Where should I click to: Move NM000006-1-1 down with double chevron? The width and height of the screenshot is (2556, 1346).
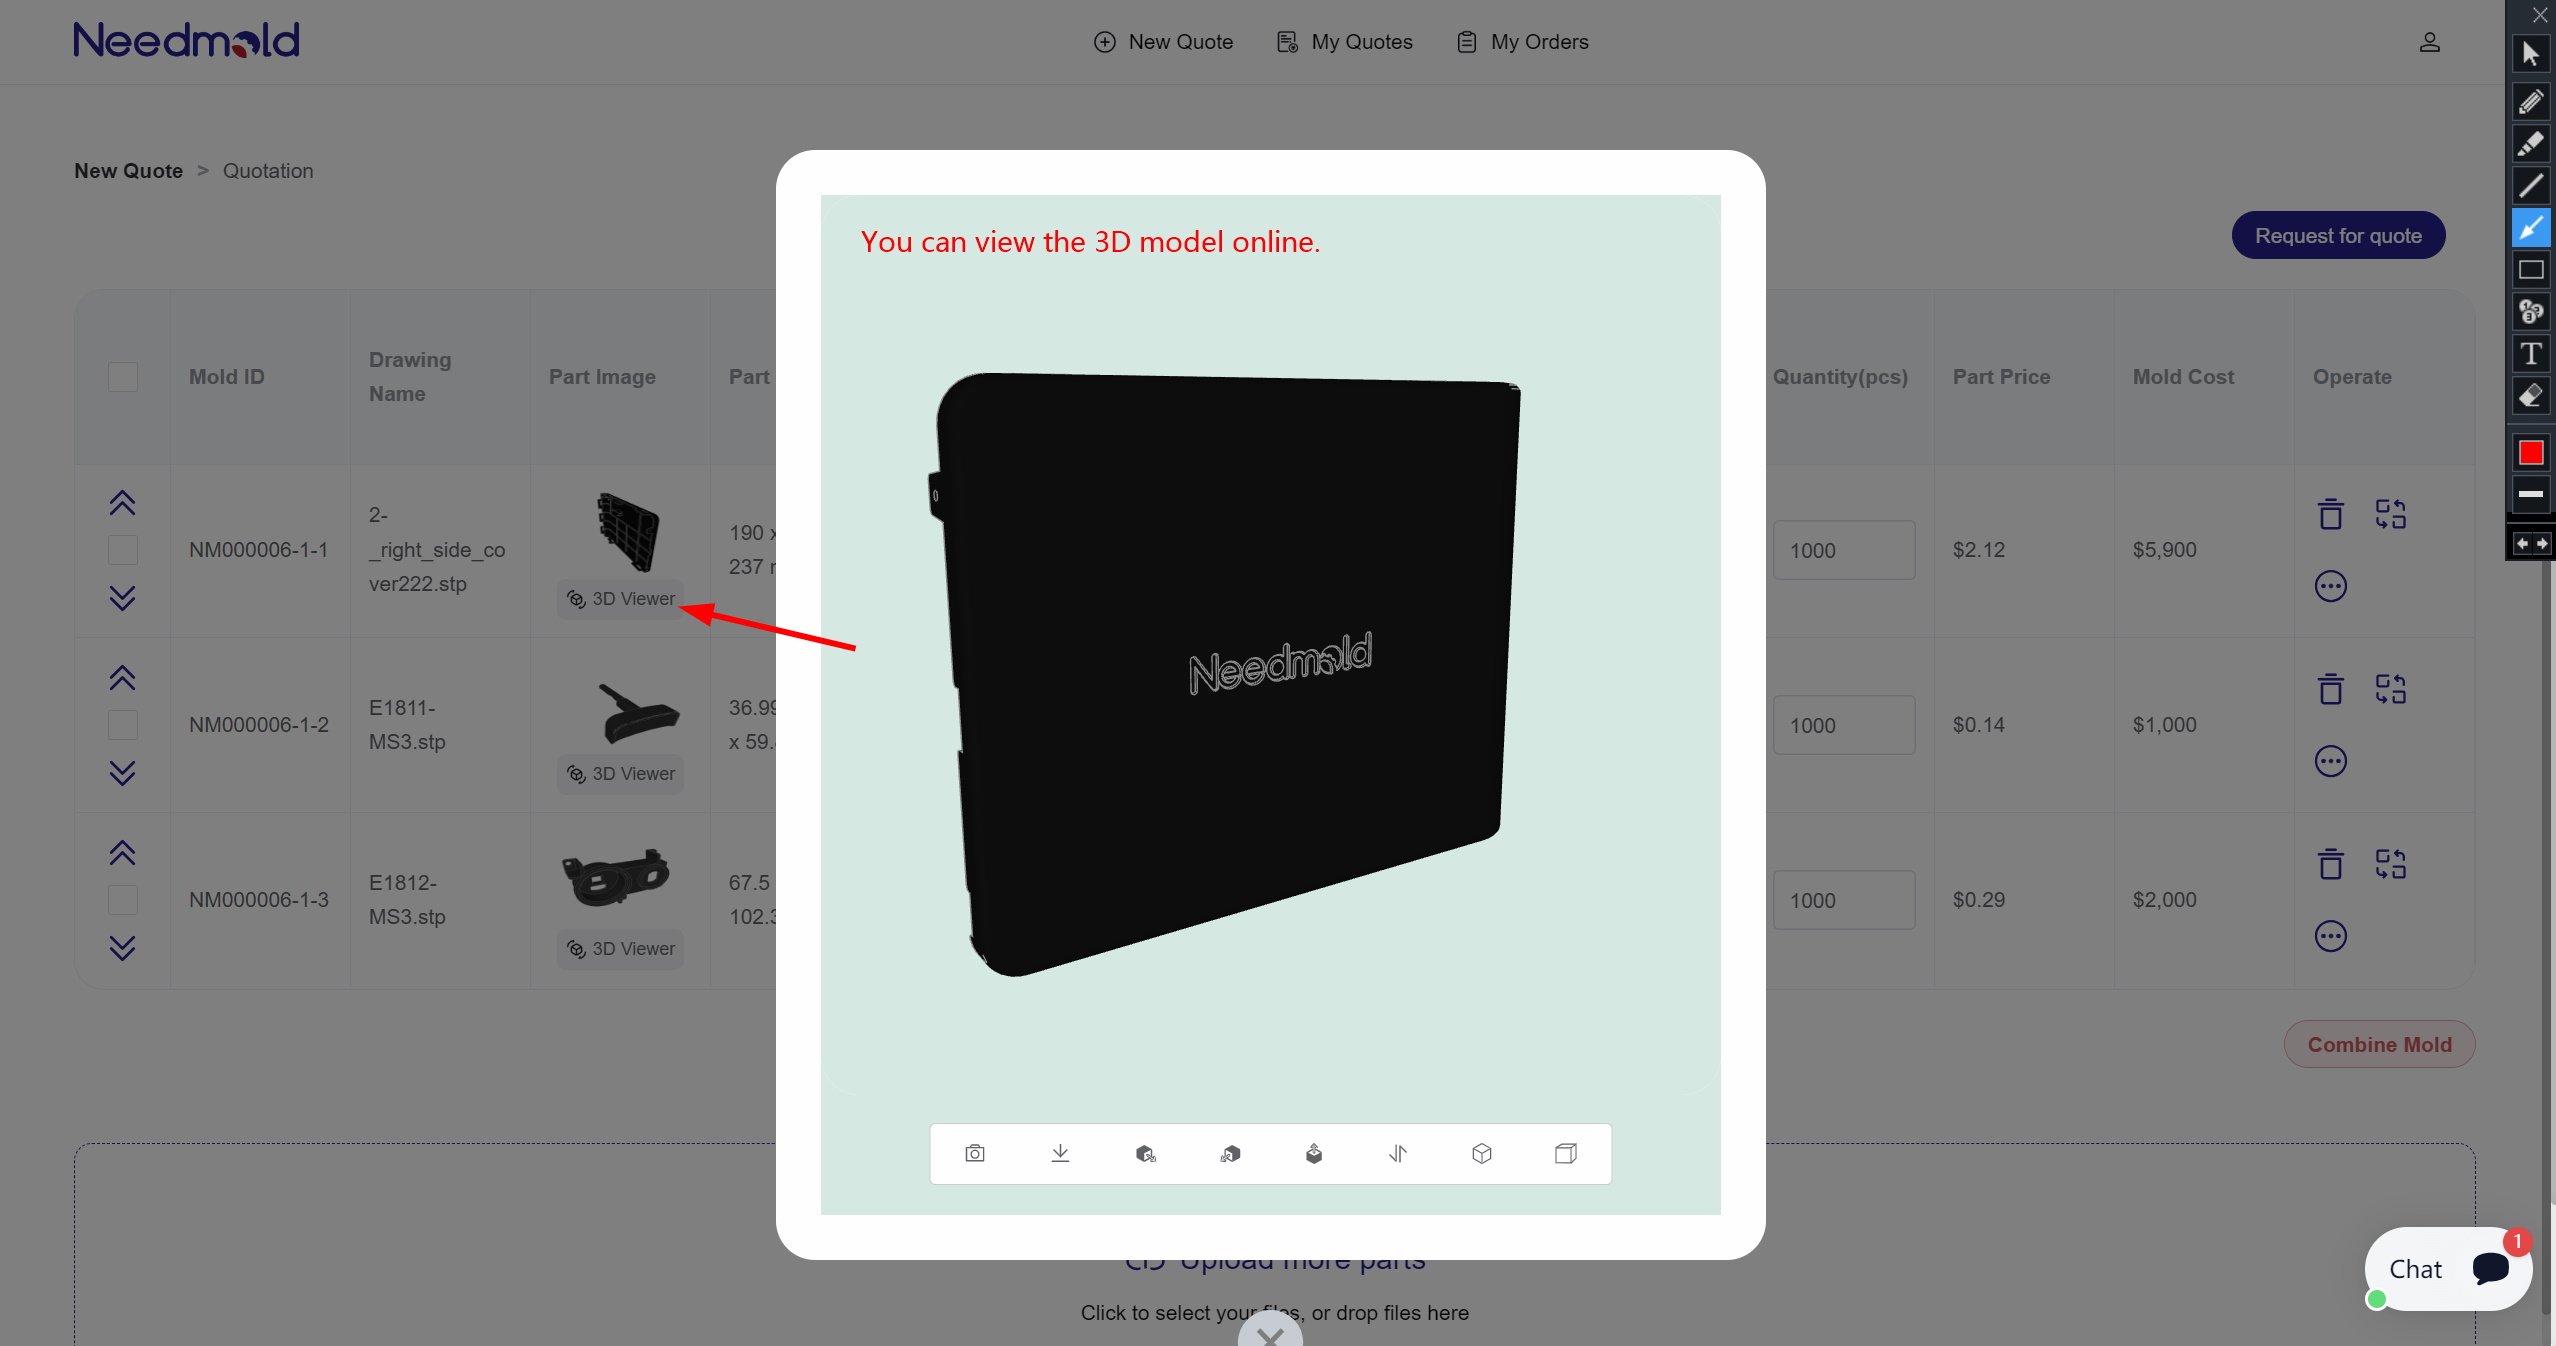click(x=122, y=598)
